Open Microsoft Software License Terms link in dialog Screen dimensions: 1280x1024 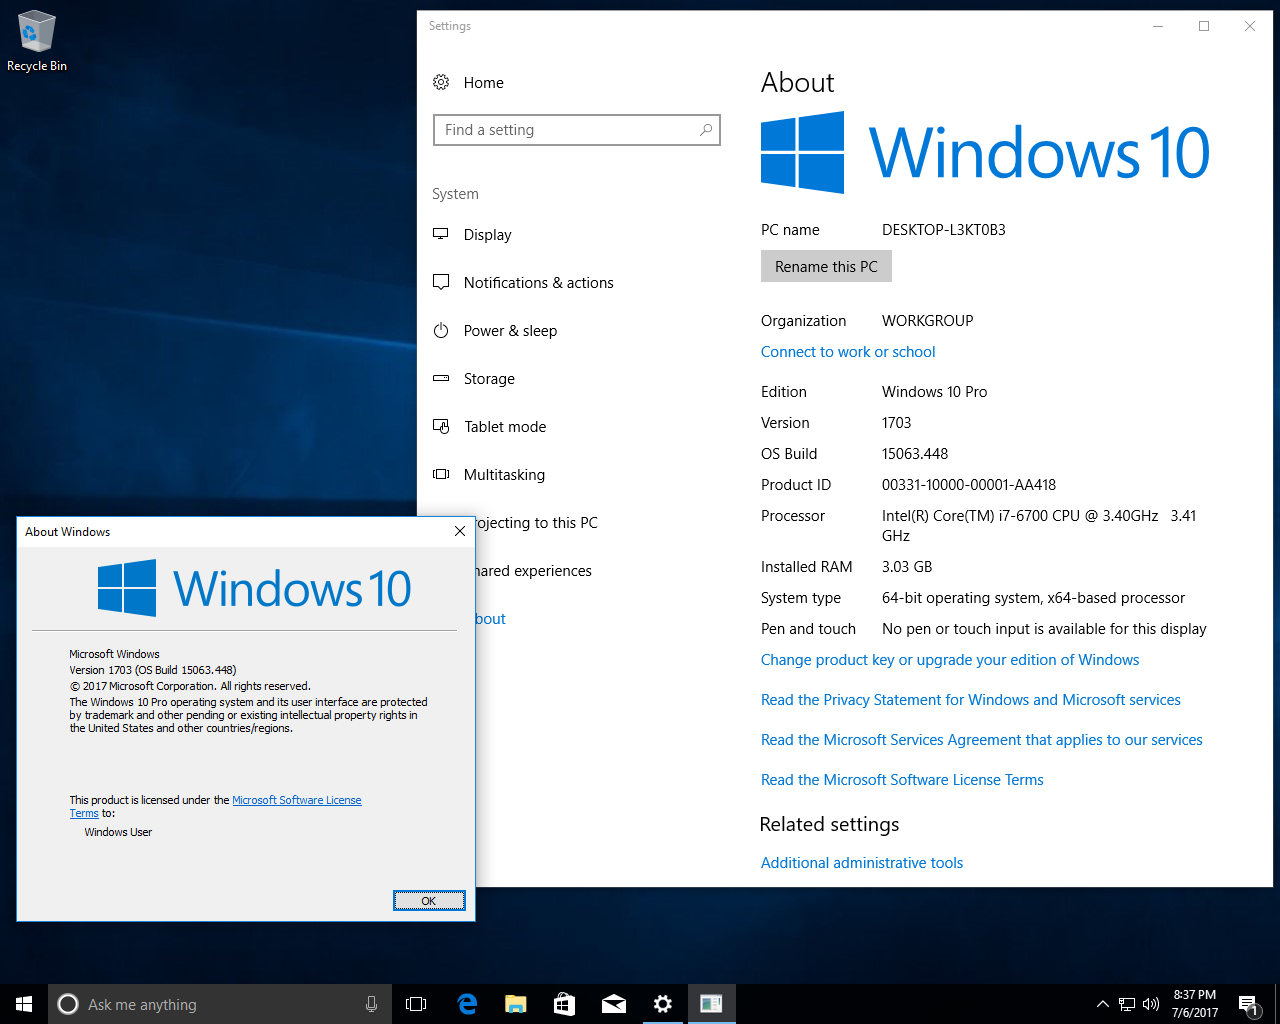pos(297,800)
